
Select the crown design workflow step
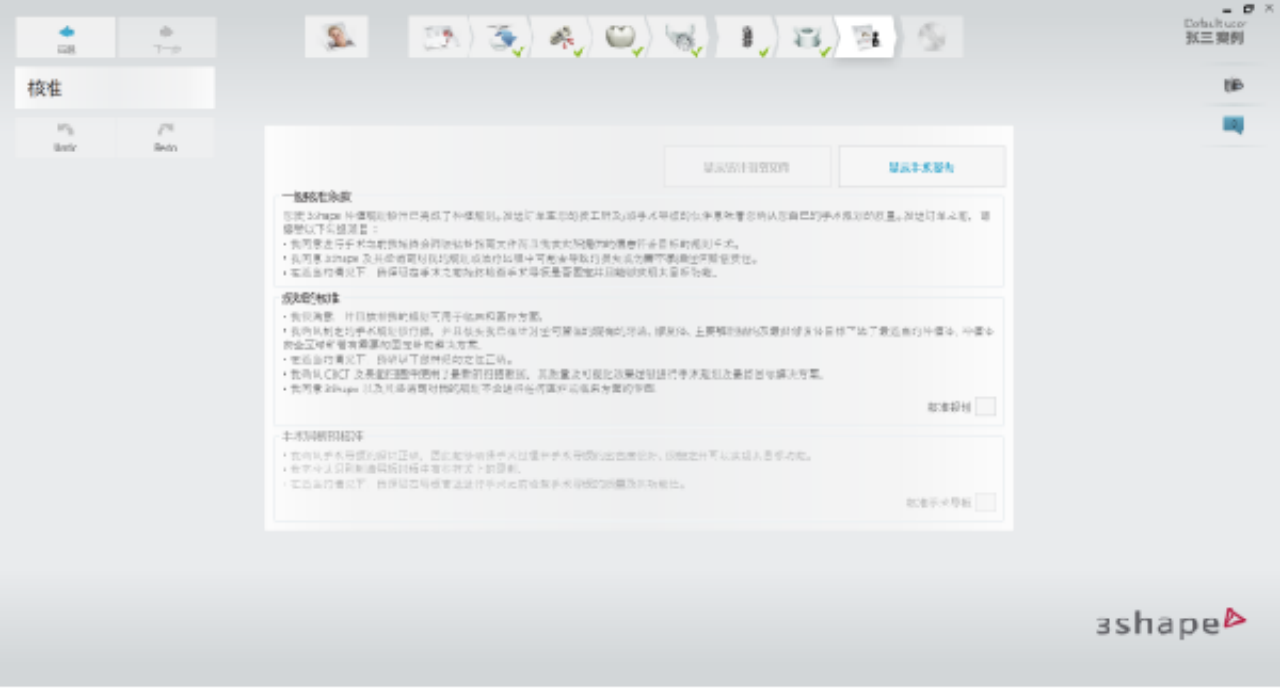coord(621,38)
